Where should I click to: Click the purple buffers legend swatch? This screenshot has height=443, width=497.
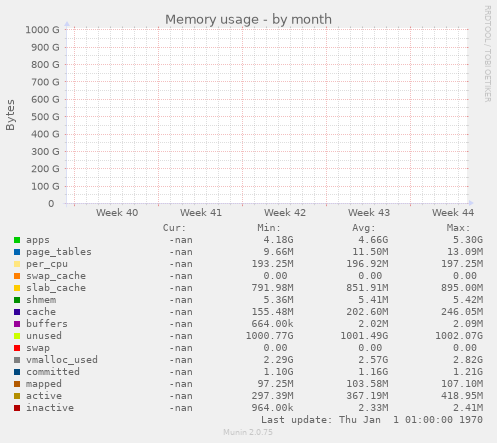pyautogui.click(x=17, y=324)
